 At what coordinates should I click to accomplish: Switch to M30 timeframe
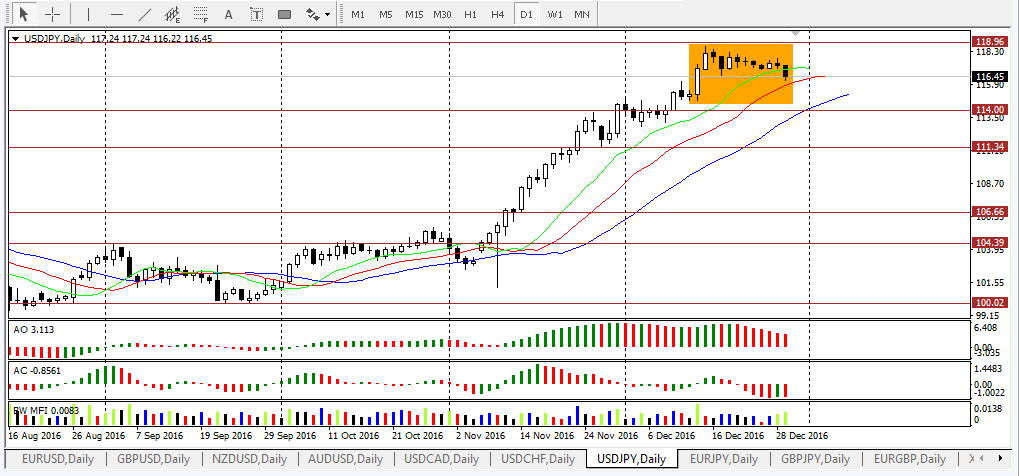click(443, 14)
